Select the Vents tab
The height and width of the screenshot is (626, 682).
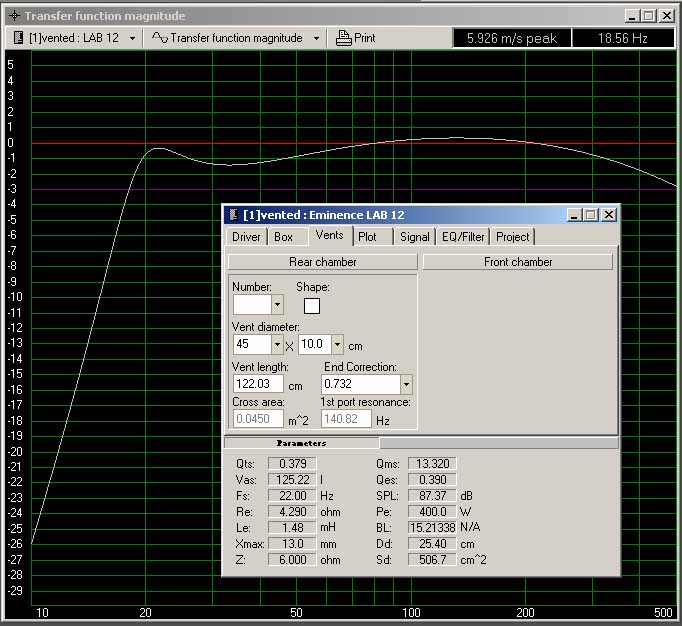[x=330, y=235]
